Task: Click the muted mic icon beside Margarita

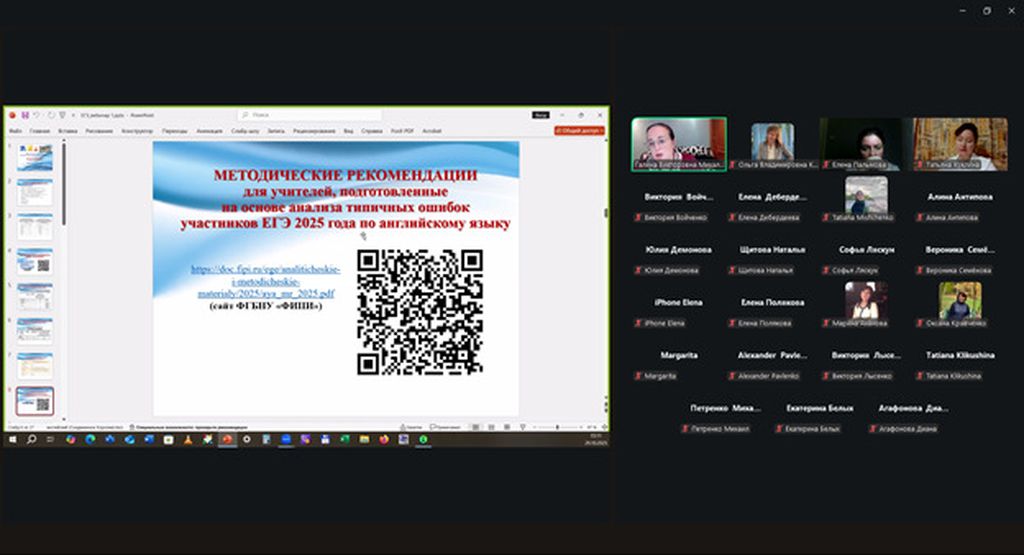Action: pyautogui.click(x=638, y=376)
